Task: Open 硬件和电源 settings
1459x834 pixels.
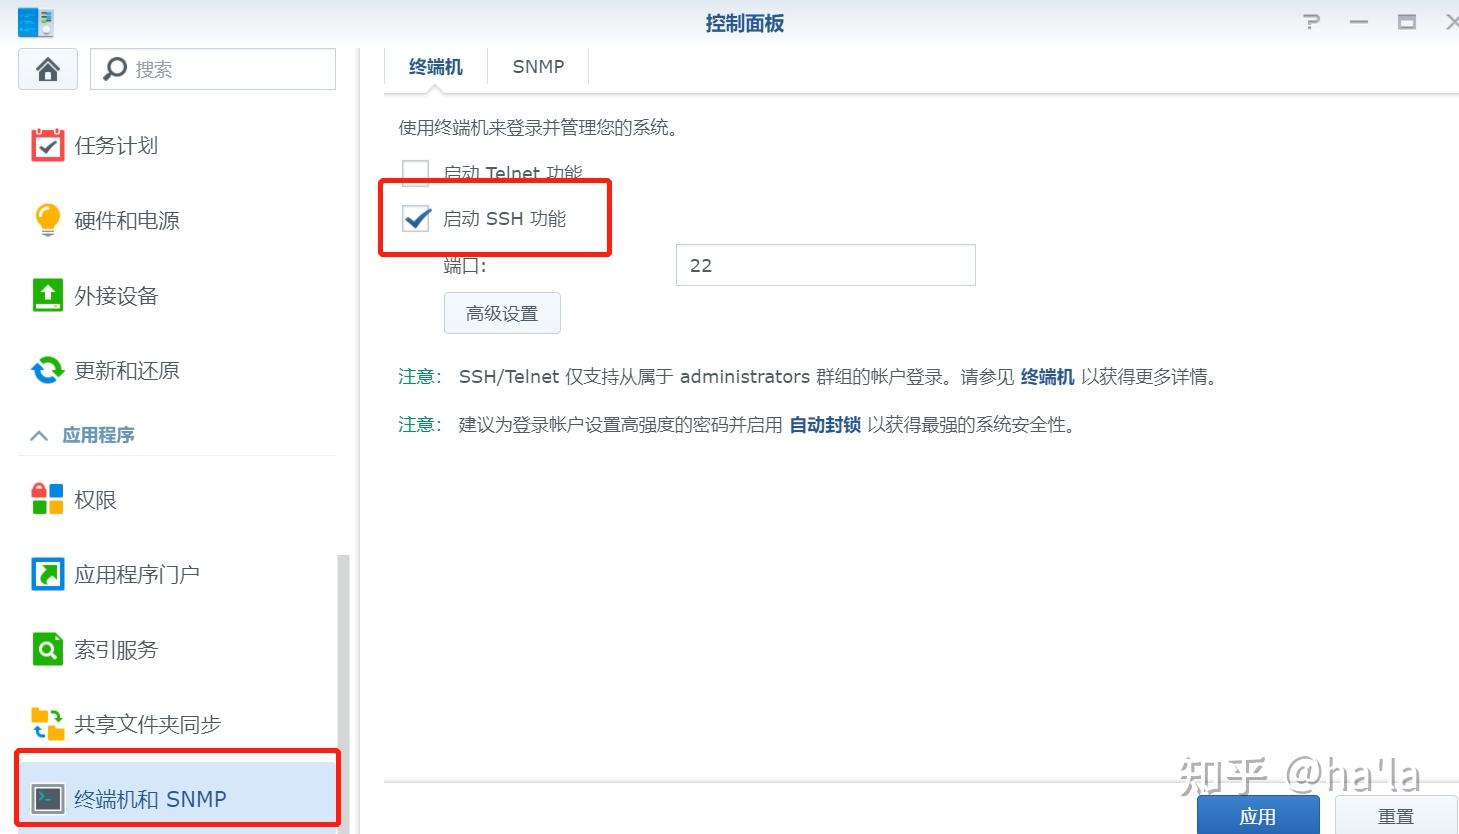Action: coord(47,219)
